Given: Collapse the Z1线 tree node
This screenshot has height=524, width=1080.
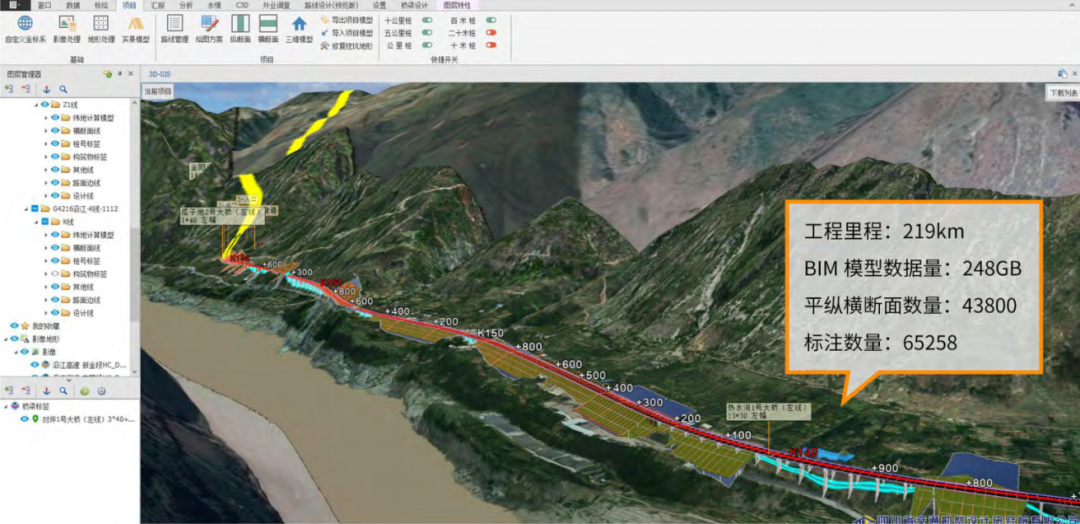Looking at the screenshot, I should pos(36,104).
